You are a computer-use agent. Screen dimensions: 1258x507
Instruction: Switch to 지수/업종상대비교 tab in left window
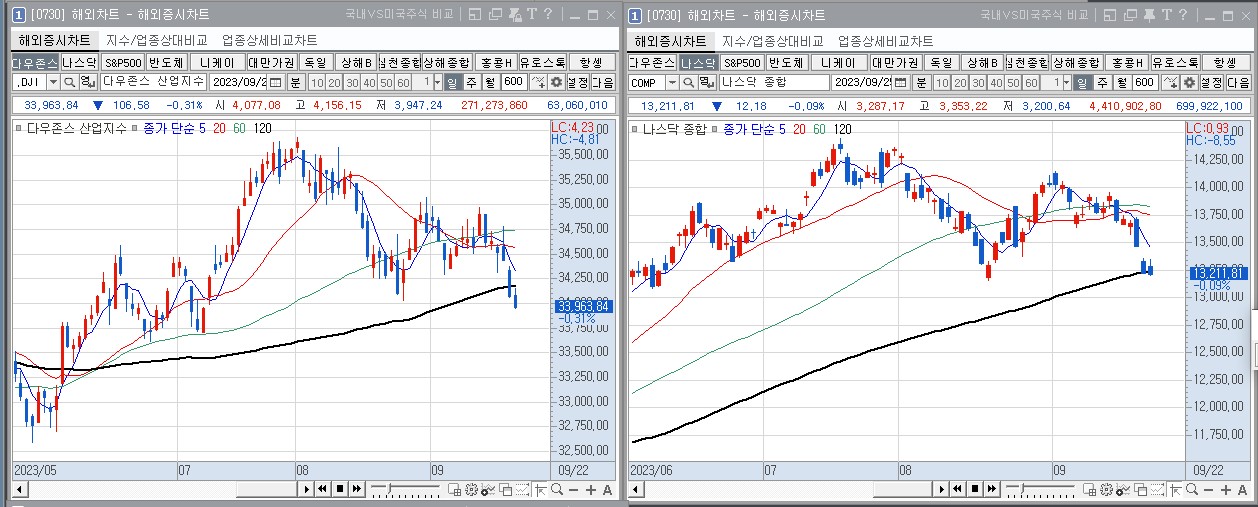click(156, 41)
